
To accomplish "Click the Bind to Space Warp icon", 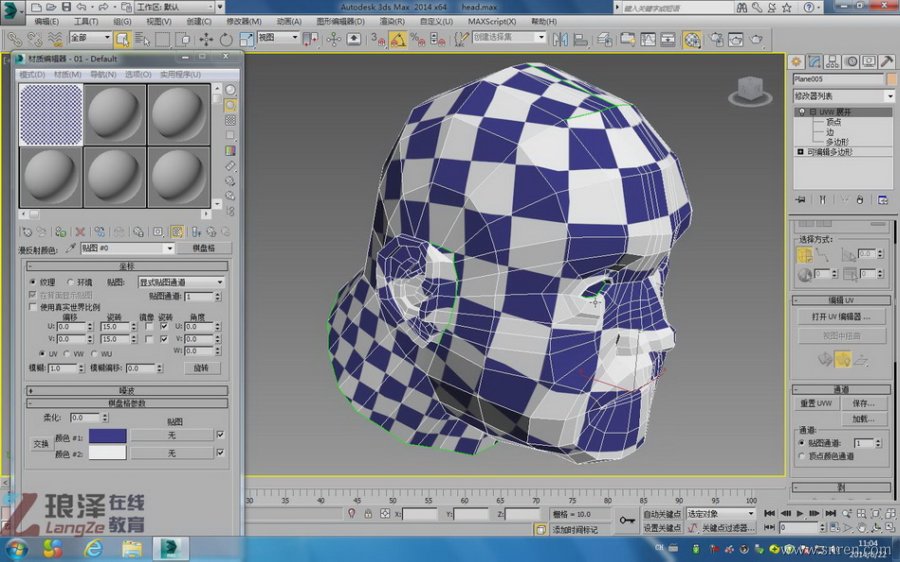I will click(55, 39).
